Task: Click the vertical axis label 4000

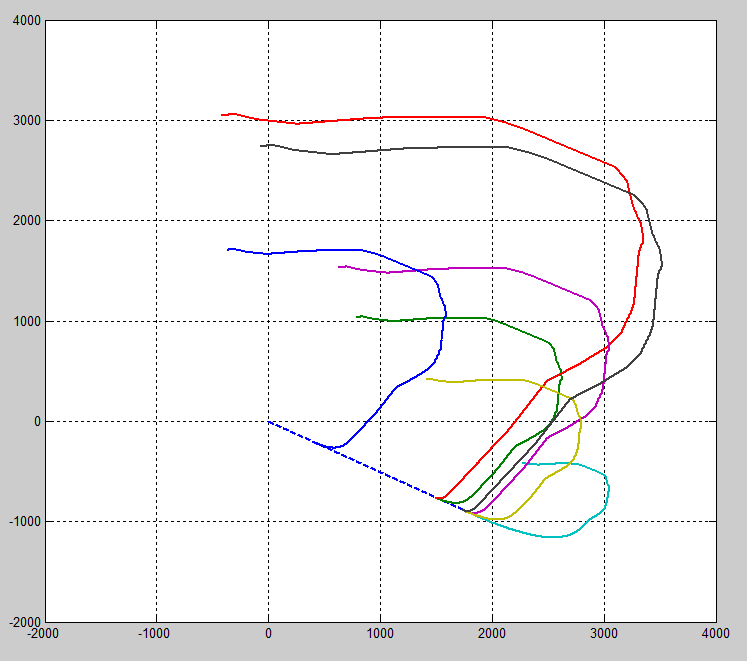Action: click(x=27, y=20)
